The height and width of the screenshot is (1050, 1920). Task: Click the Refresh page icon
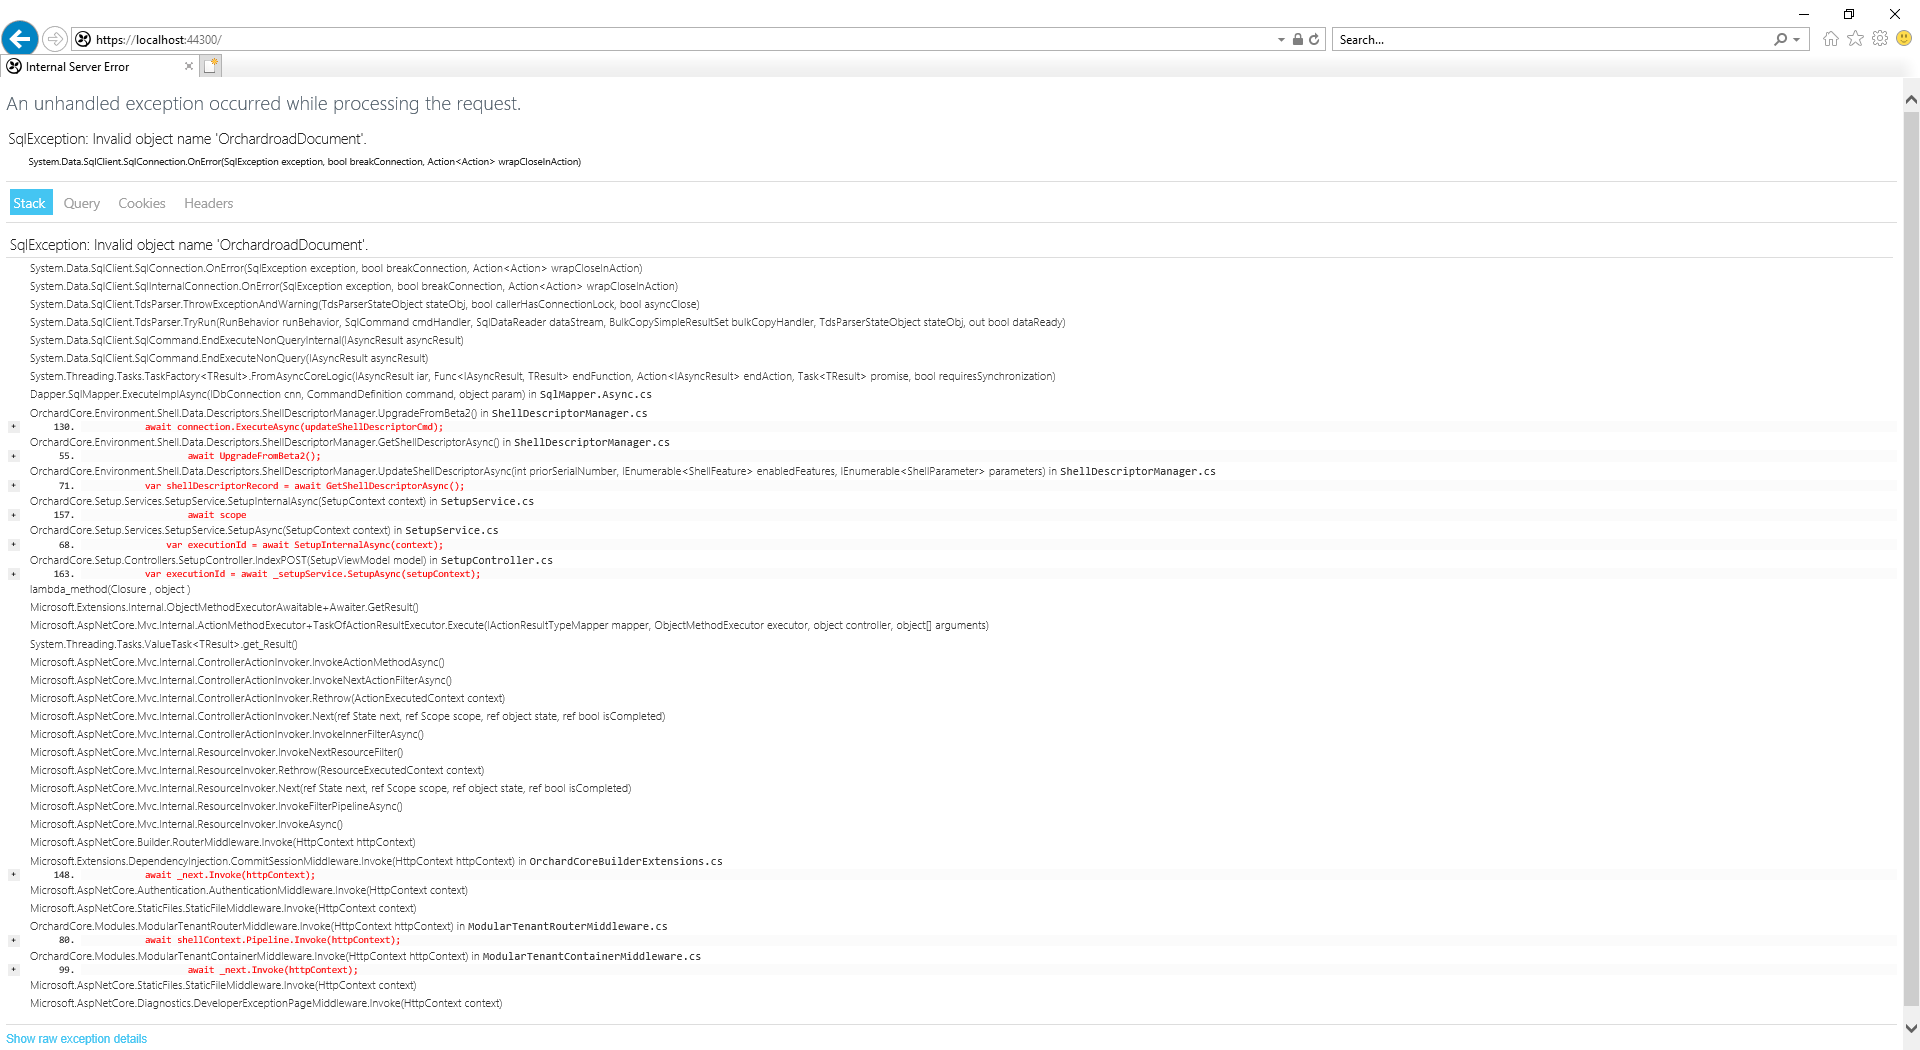1313,39
